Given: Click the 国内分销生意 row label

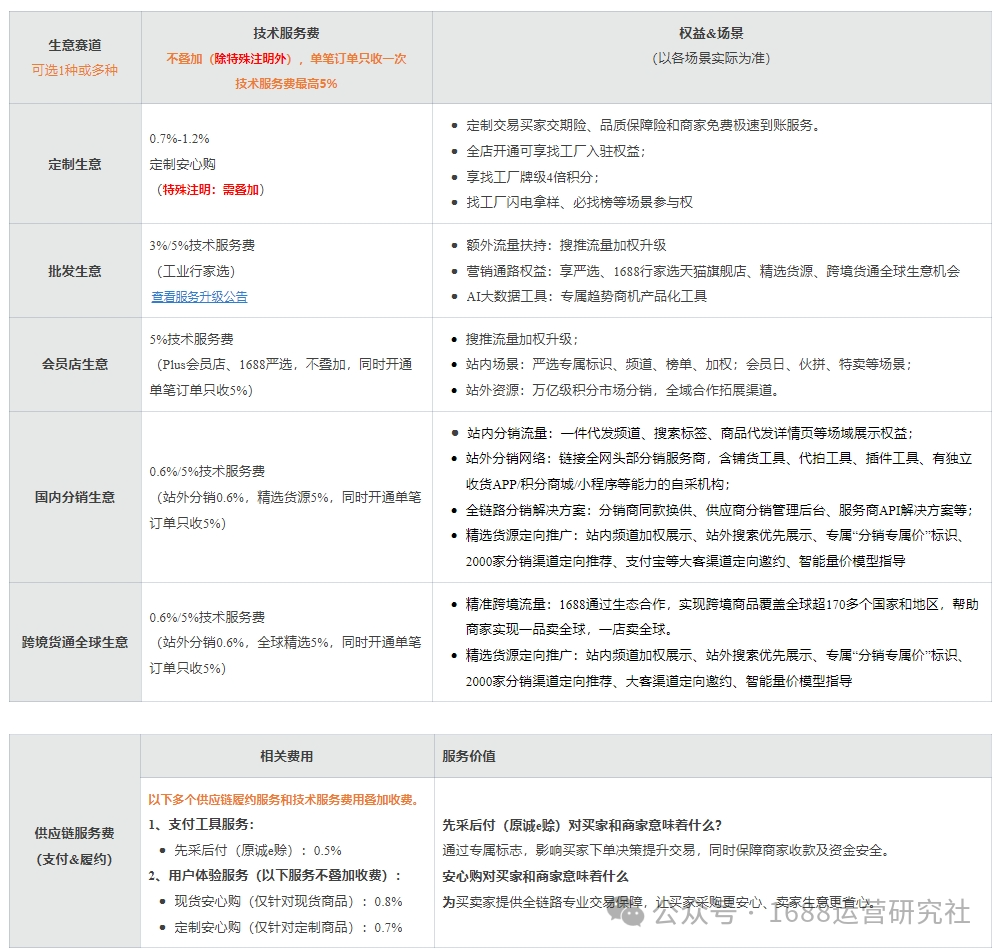Looking at the screenshot, I should tap(75, 497).
